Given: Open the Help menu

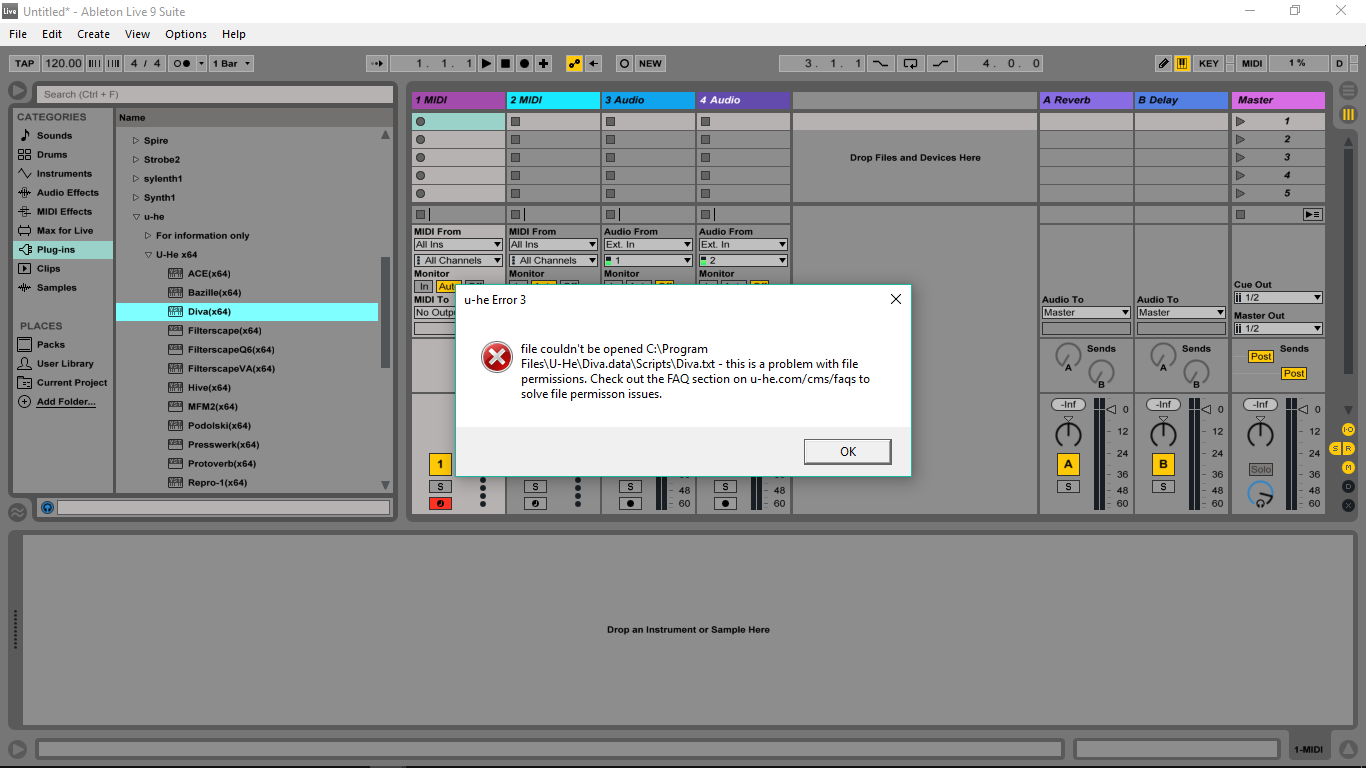Looking at the screenshot, I should click(233, 34).
